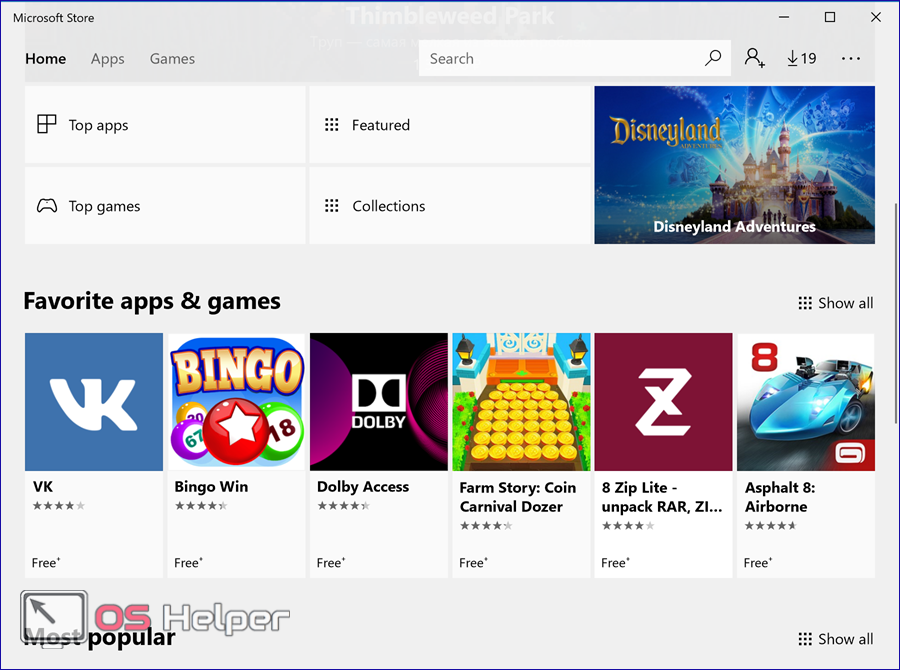The height and width of the screenshot is (670, 900).
Task: Select the Dolby Access app icon
Action: (x=379, y=402)
